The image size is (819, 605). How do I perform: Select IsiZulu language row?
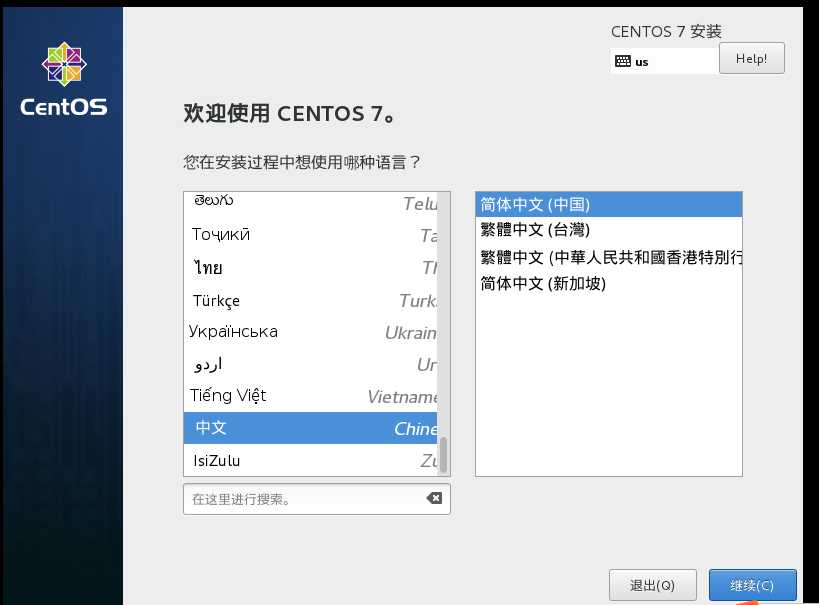pos(311,460)
